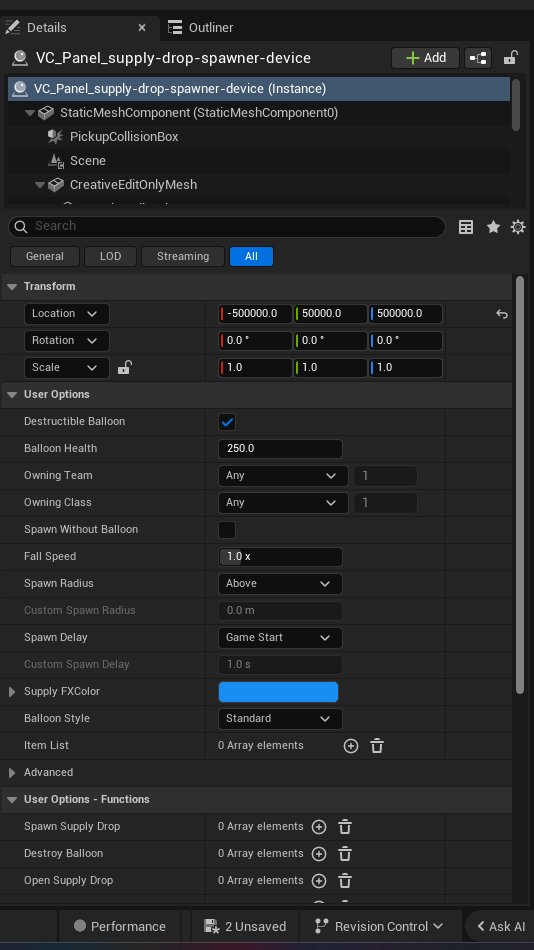Select the LOD filter tab
Viewport: 534px width, 950px height.
pos(110,256)
